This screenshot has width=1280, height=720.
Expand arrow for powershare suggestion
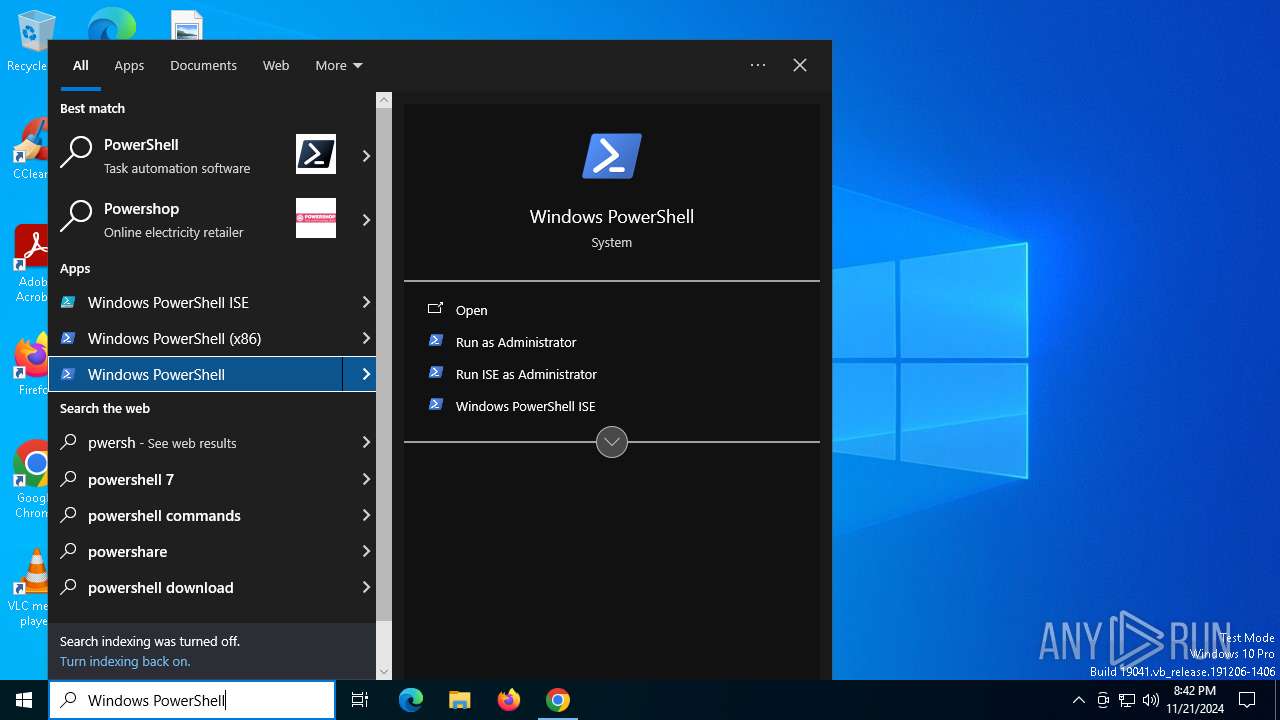click(366, 551)
